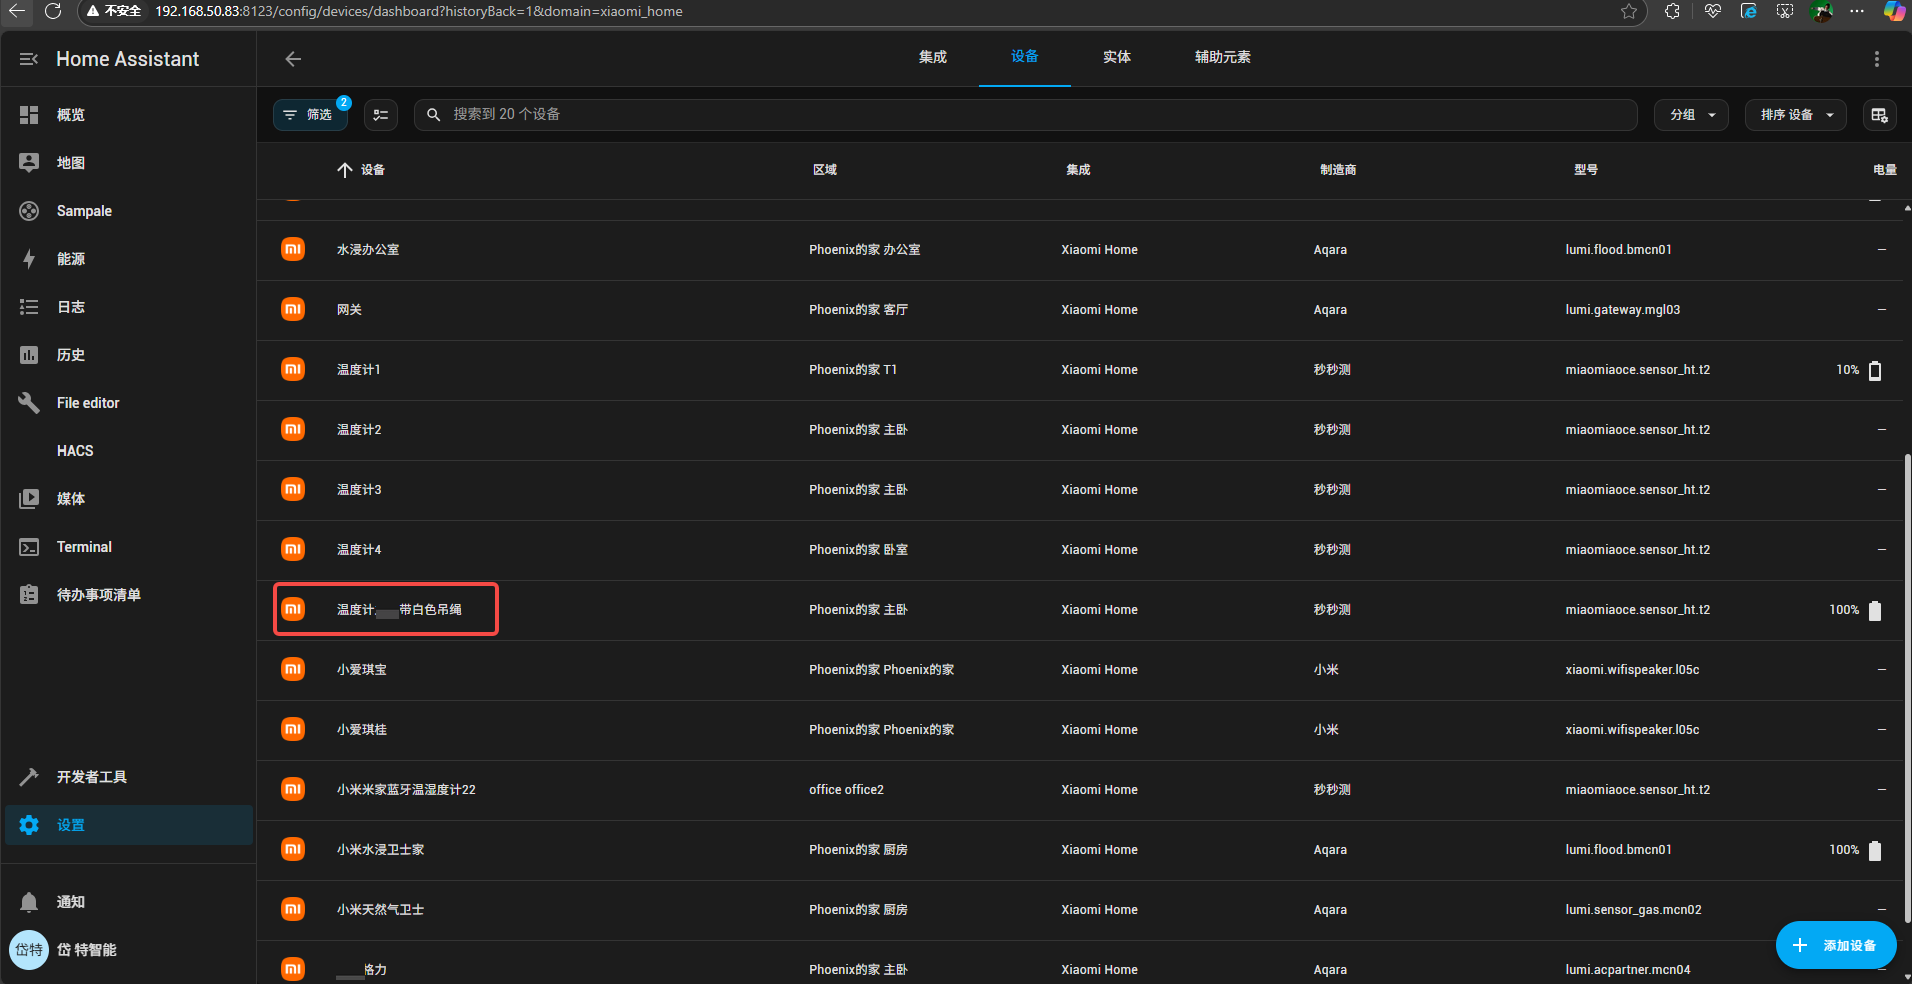
Task: Click the back arrow in header
Action: tap(293, 59)
